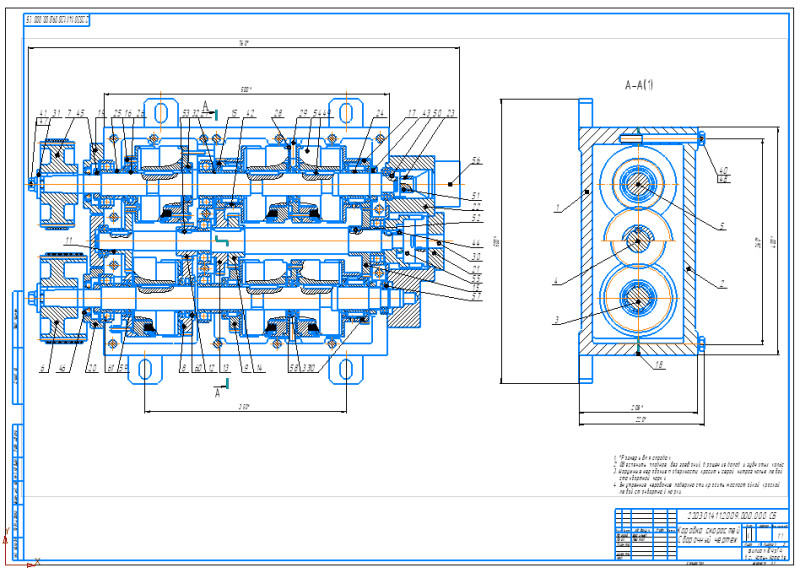This screenshot has height=573, width=800.
Task: Click callout '13' below the main view
Action: [x=224, y=368]
